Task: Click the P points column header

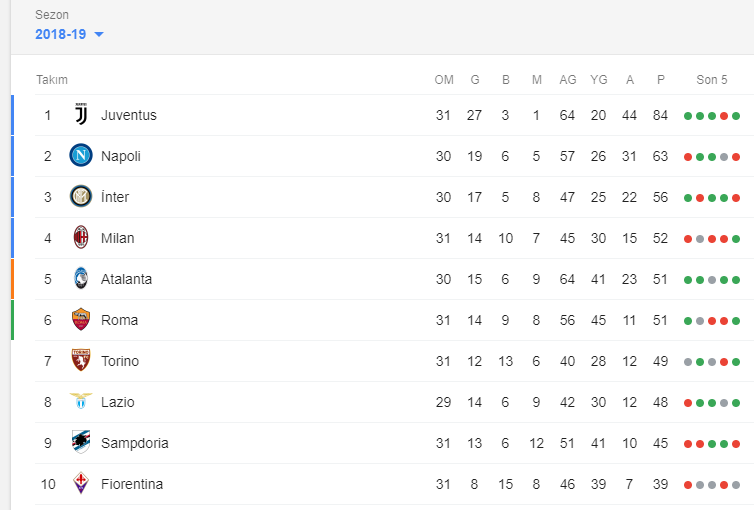Action: tap(661, 80)
